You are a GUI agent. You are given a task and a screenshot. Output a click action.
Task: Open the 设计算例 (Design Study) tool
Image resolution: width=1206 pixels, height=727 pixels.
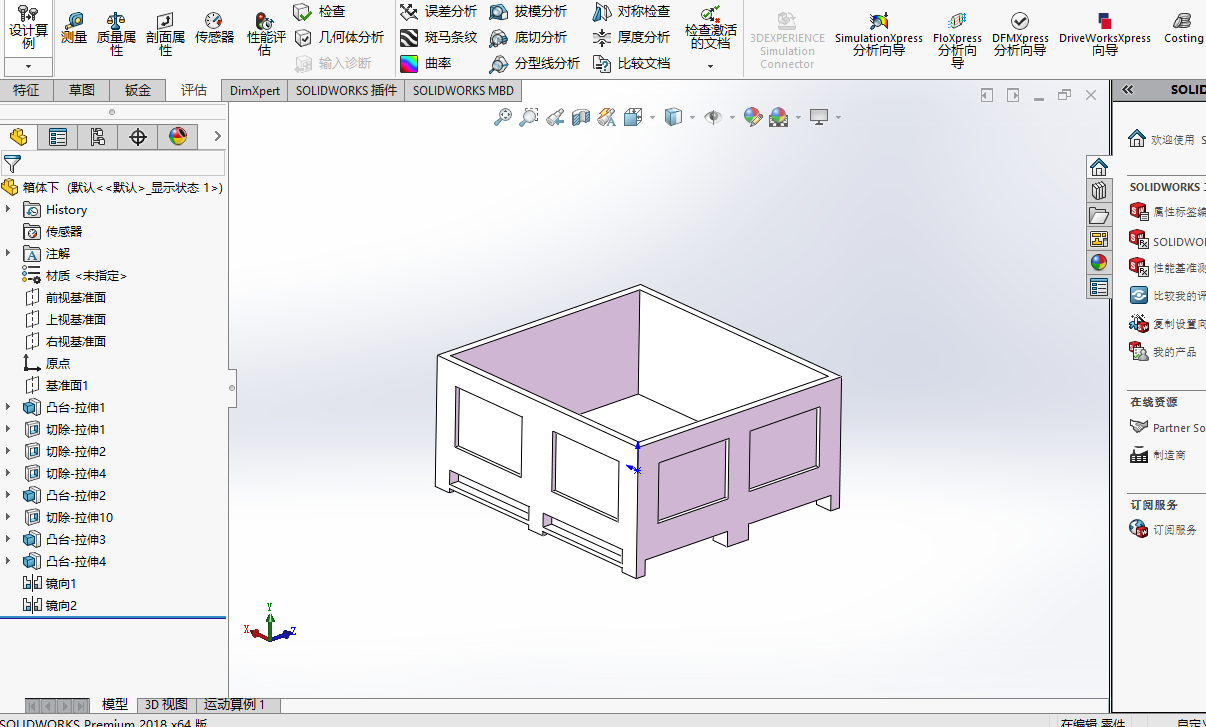(28, 27)
